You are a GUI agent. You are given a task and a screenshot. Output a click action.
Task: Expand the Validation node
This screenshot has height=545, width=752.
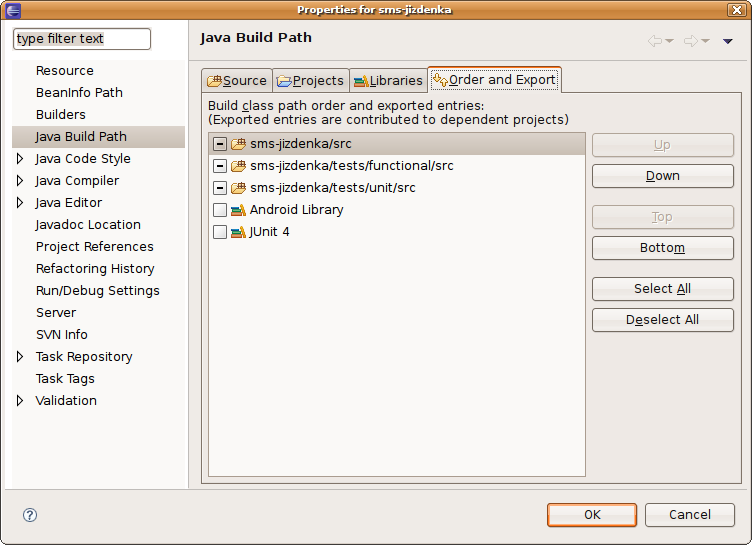pos(20,401)
